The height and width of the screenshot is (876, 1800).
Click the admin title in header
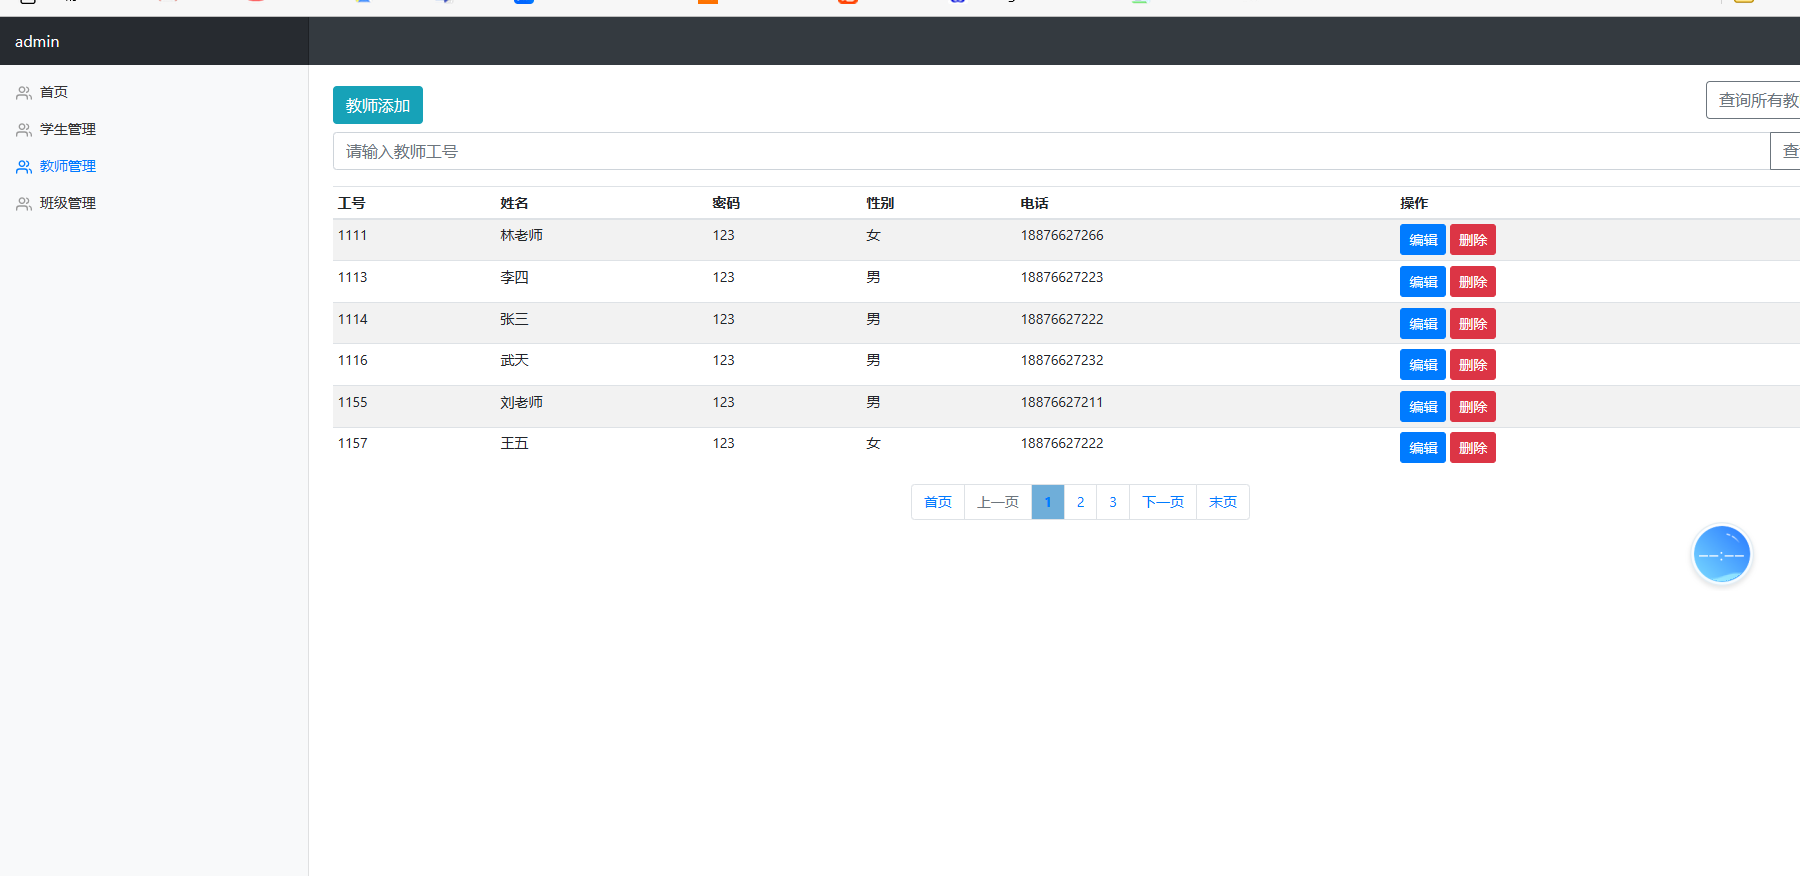(x=37, y=41)
